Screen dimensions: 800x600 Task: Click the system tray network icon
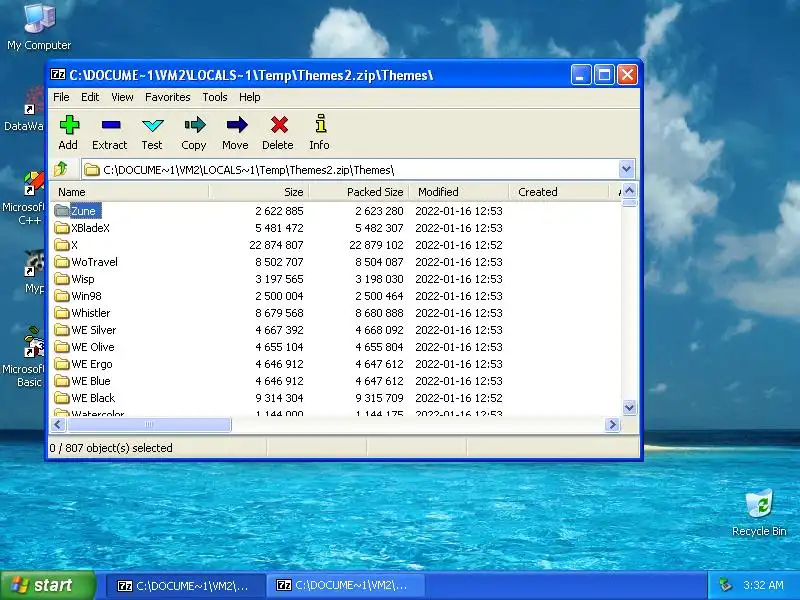point(726,585)
